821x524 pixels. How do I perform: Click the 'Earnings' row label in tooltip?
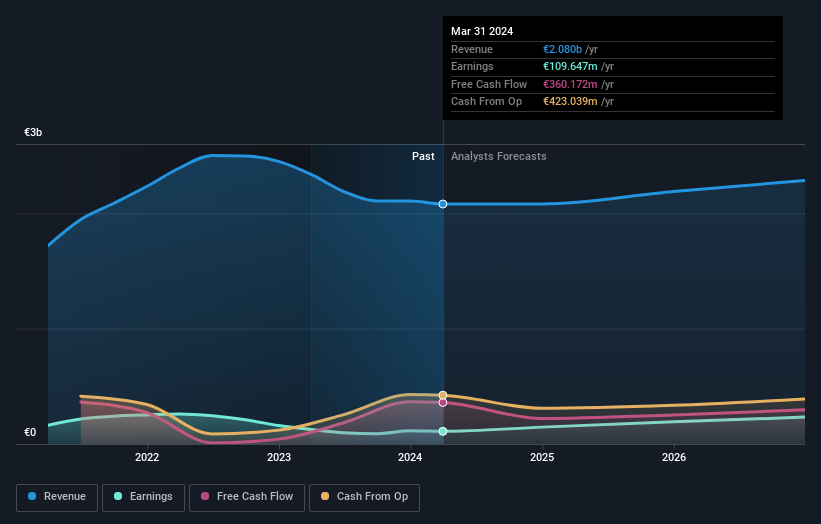coord(472,66)
